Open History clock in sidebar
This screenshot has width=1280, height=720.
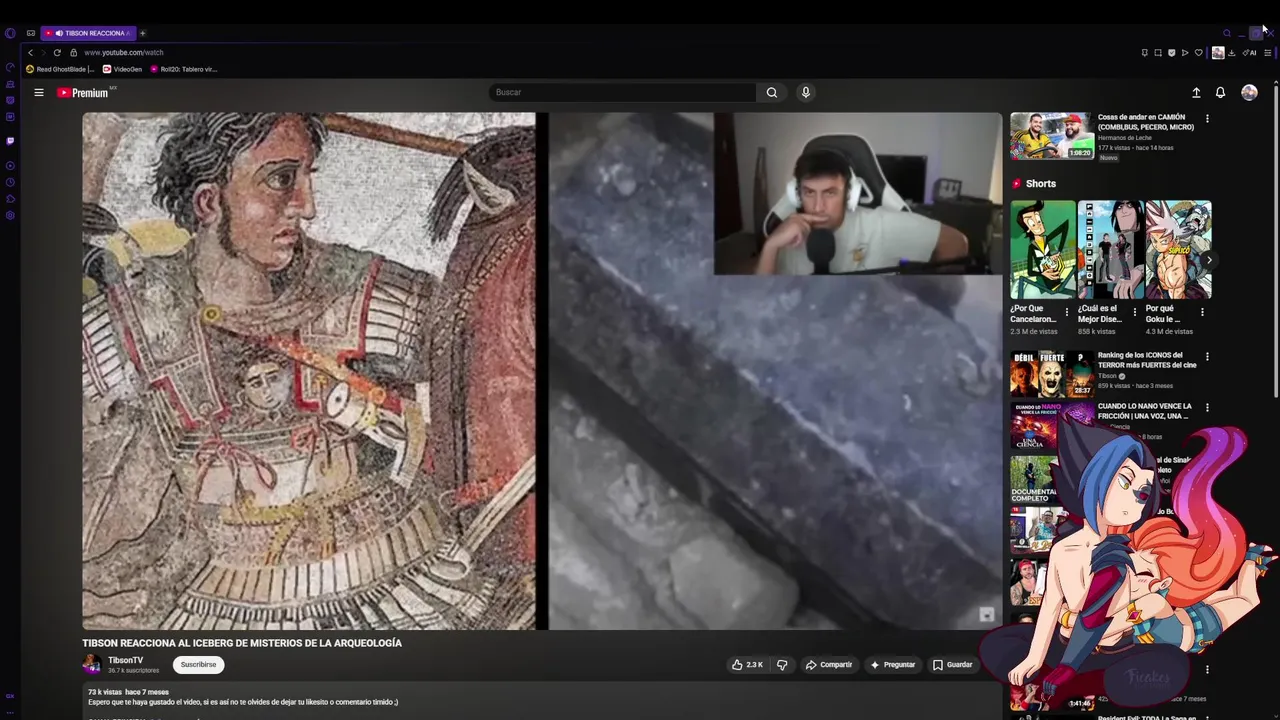[x=10, y=182]
